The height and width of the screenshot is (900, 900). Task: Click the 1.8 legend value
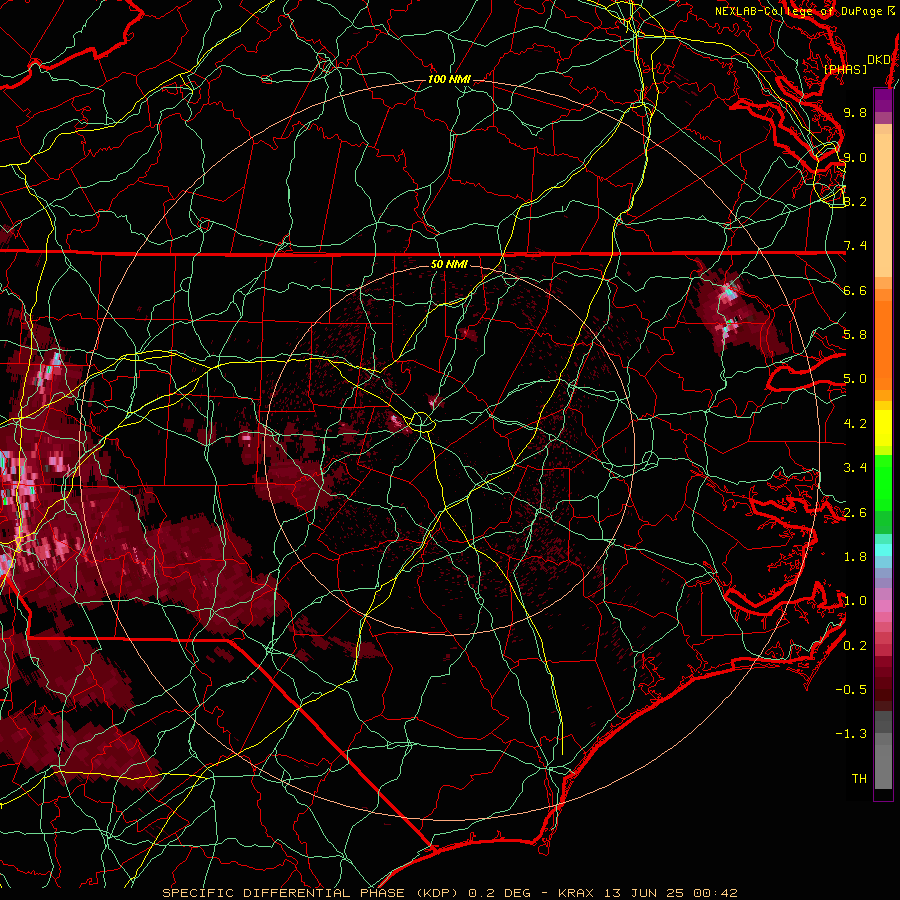pyautogui.click(x=855, y=557)
